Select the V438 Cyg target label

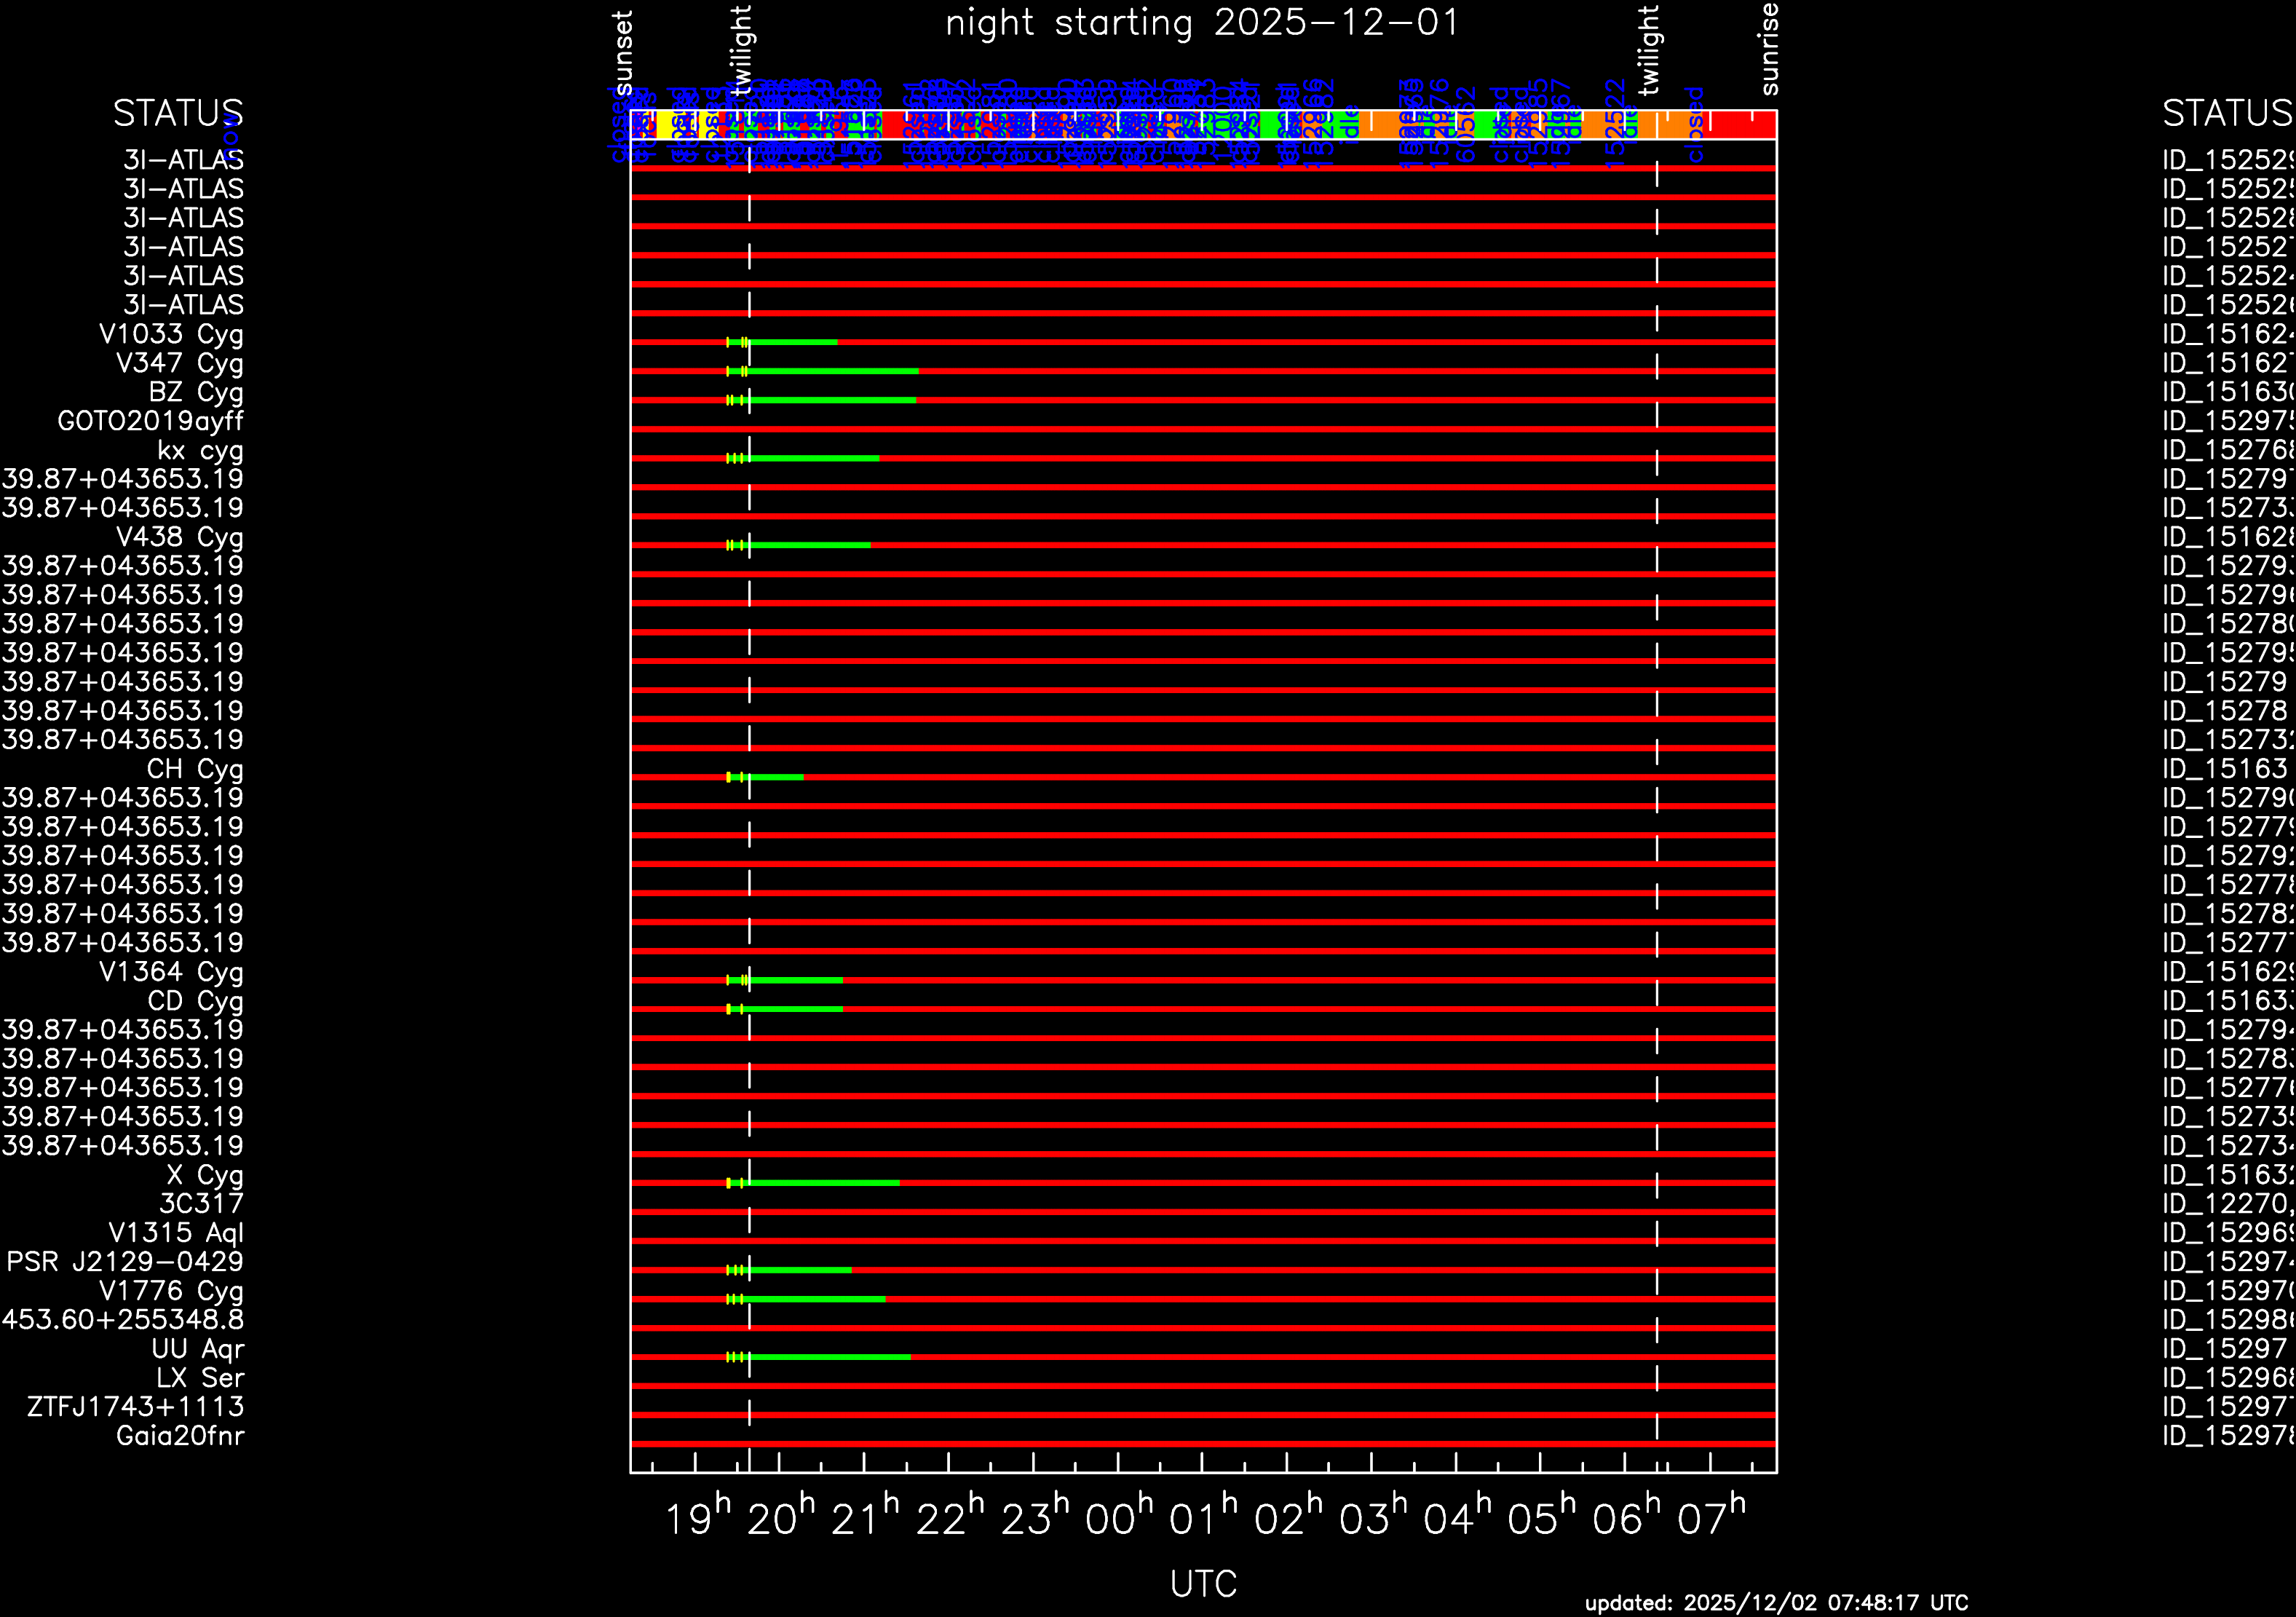(180, 538)
